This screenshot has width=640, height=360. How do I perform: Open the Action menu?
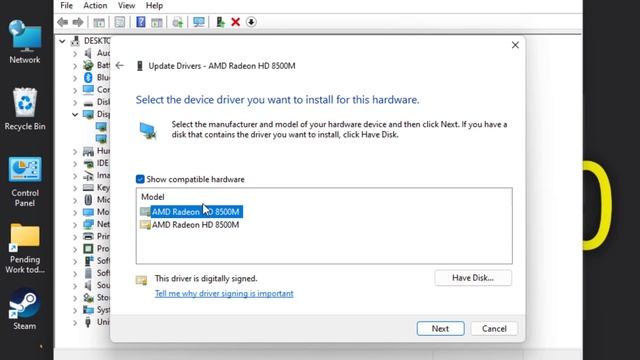[x=95, y=6]
